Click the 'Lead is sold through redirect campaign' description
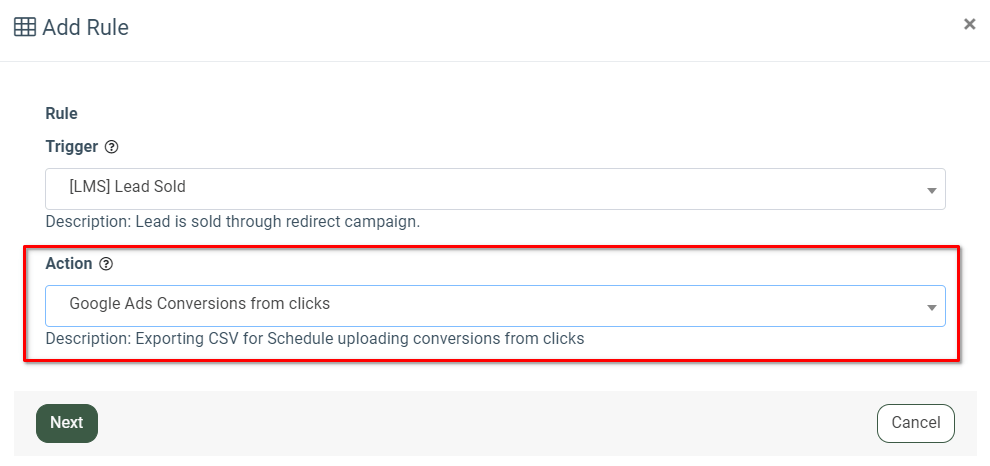 tap(233, 222)
